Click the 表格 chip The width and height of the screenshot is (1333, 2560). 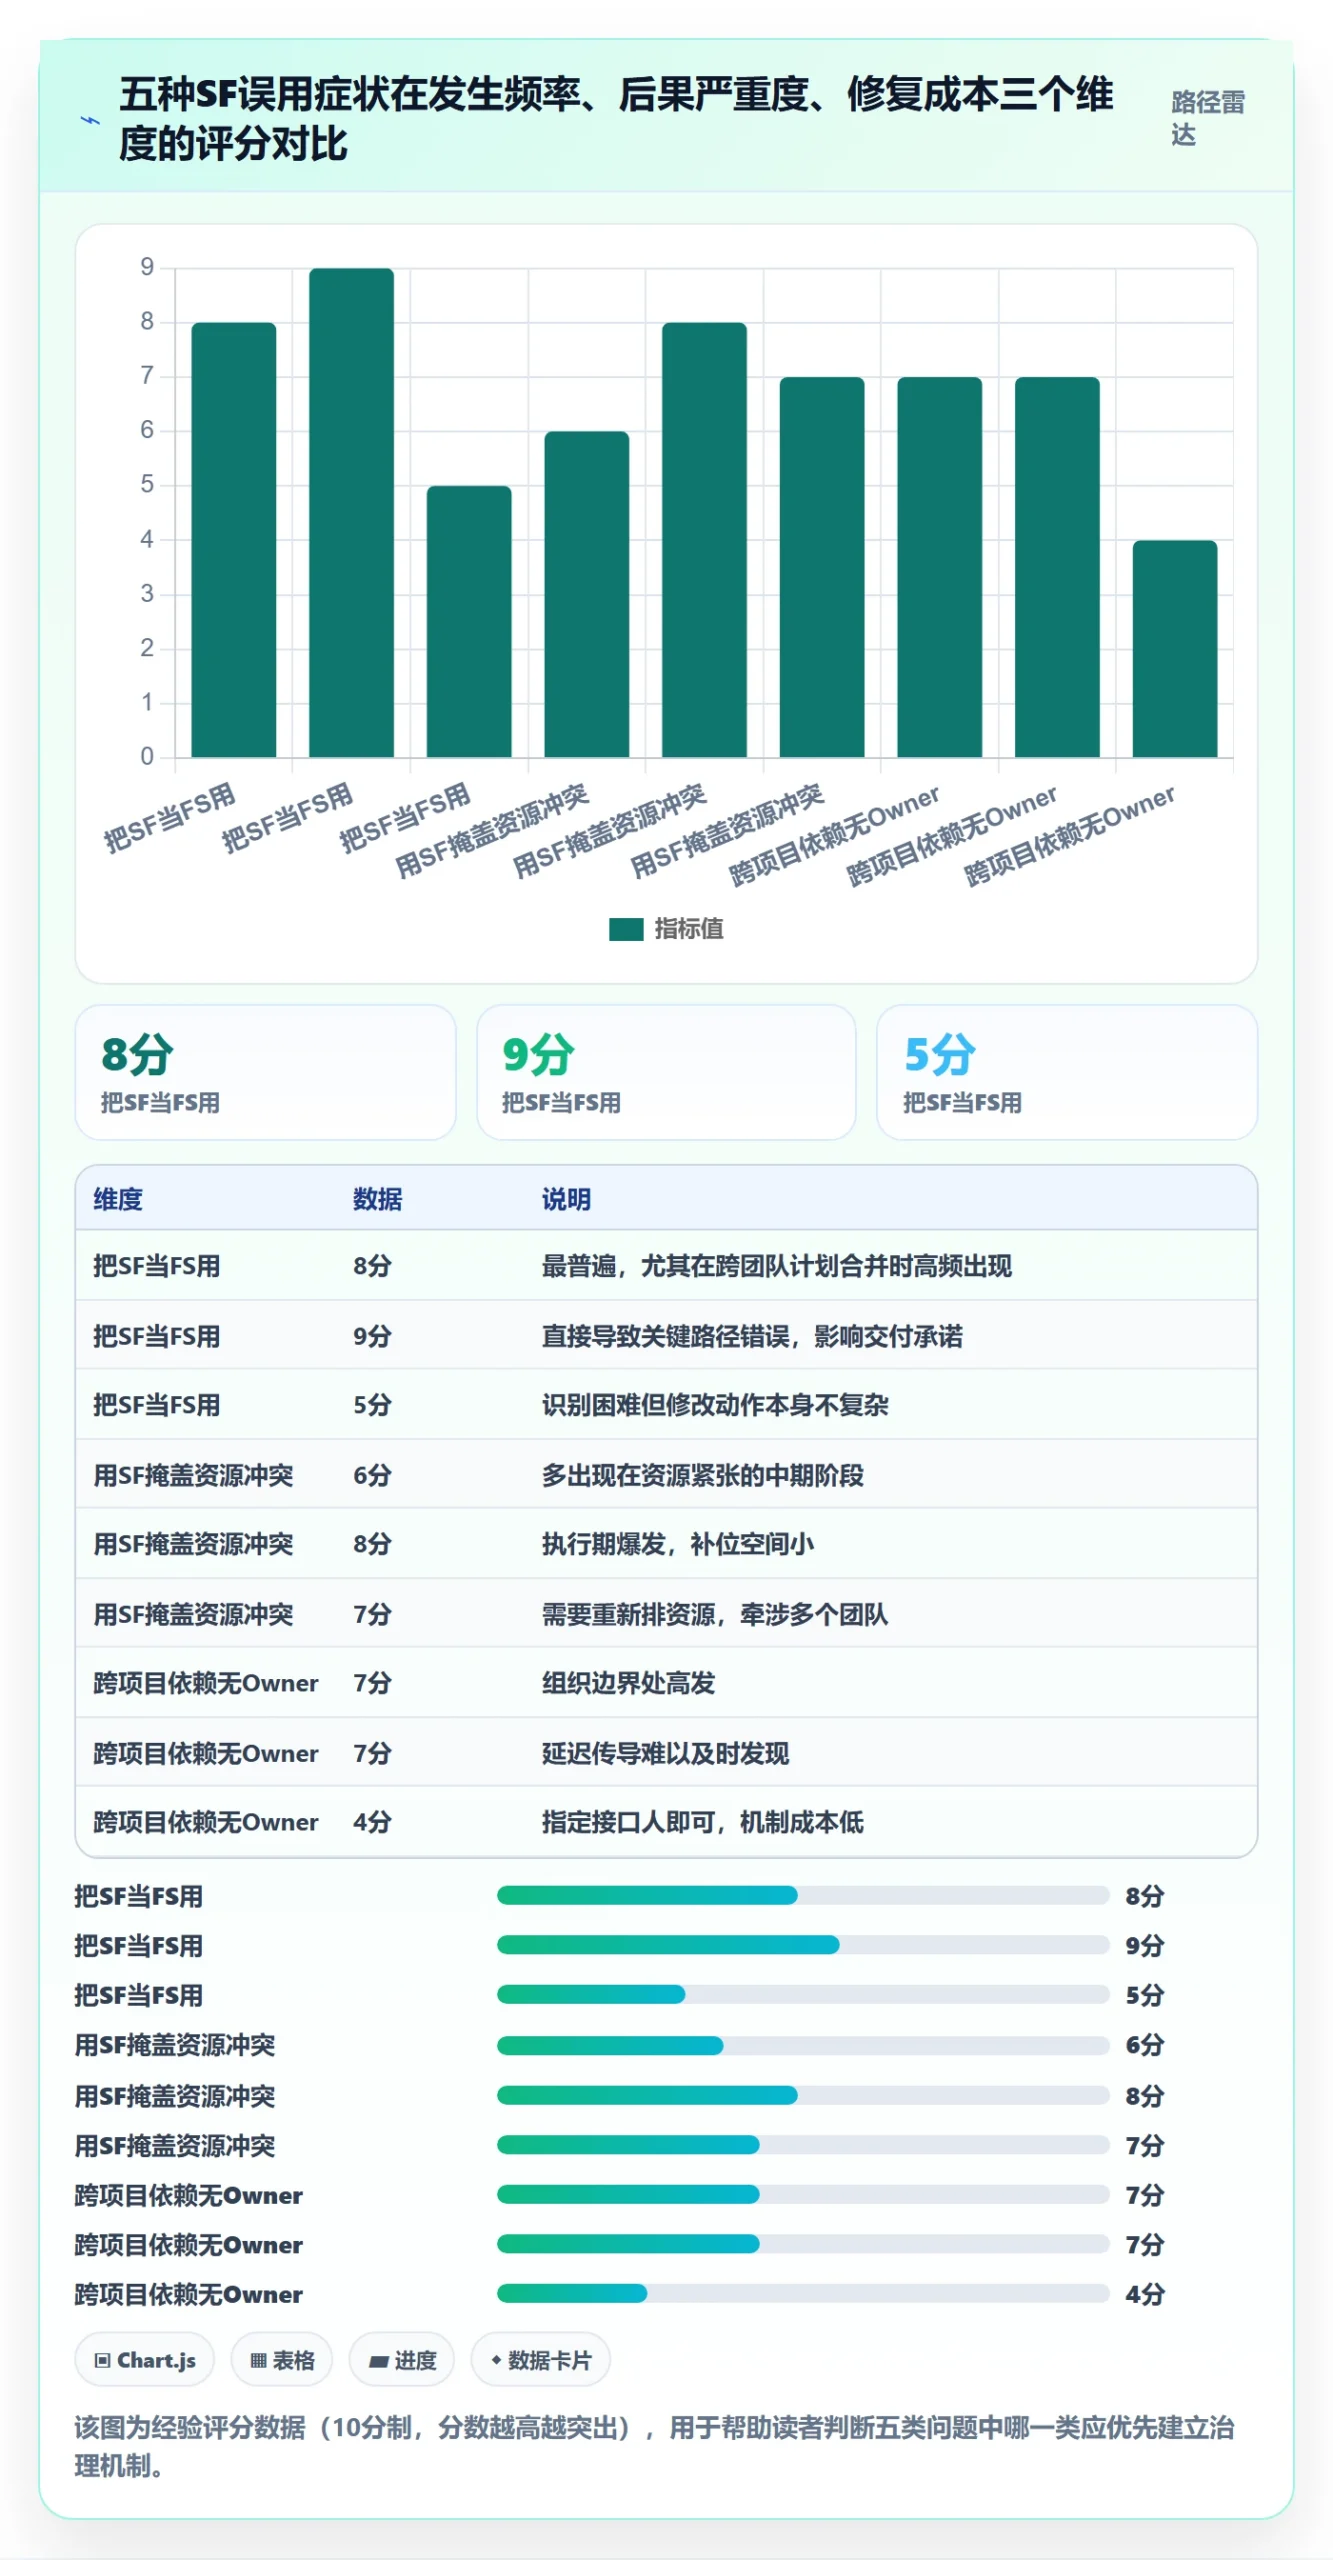(282, 2360)
